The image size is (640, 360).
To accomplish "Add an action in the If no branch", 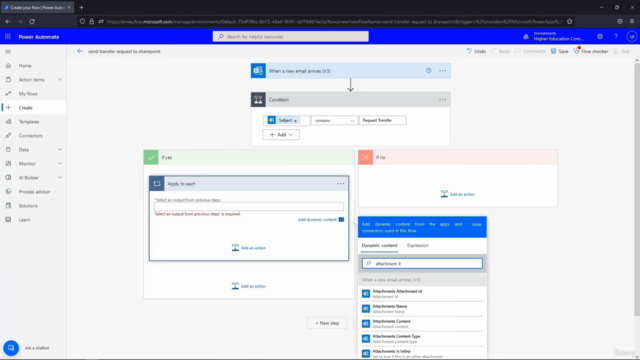I will pyautogui.click(x=458, y=194).
